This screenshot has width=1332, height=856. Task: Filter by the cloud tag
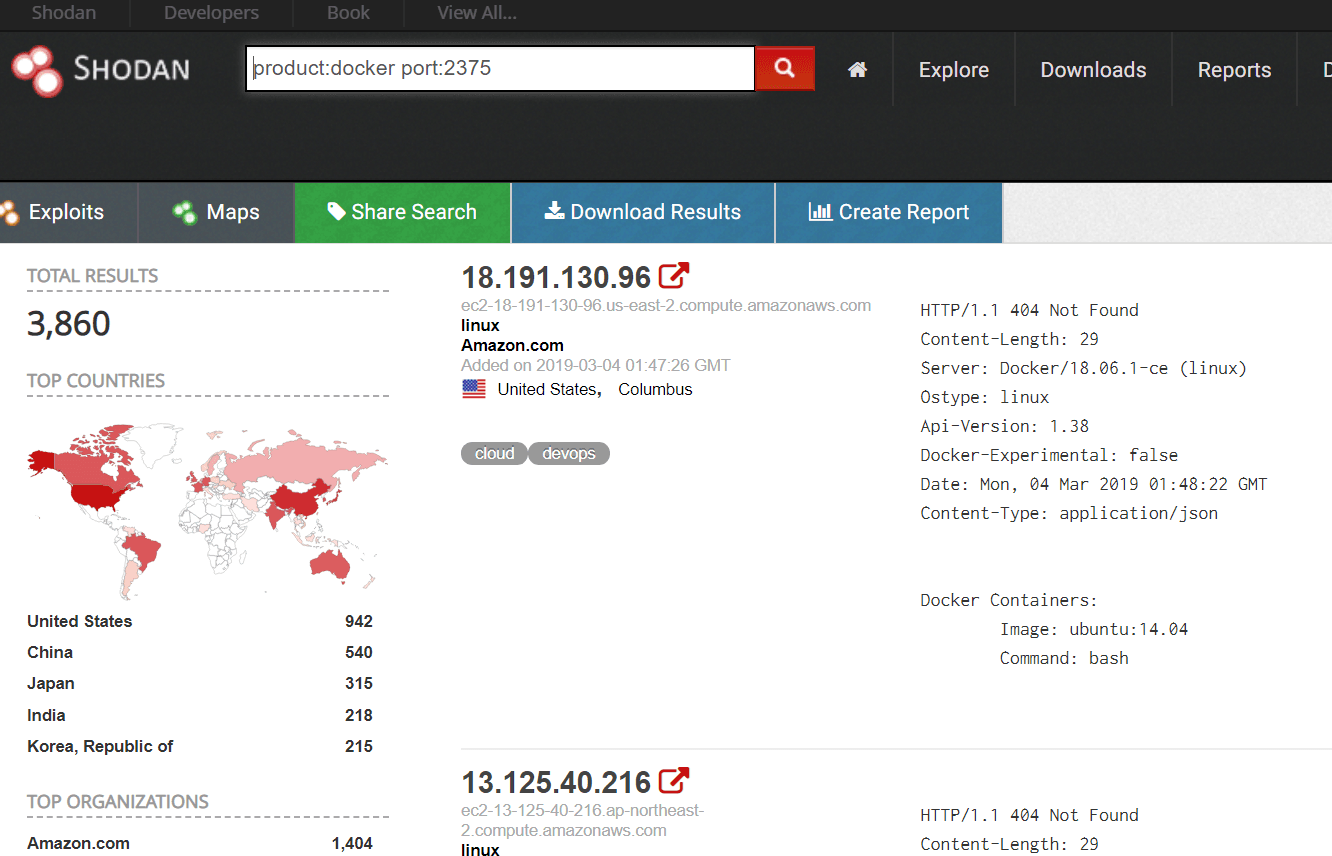(x=494, y=454)
